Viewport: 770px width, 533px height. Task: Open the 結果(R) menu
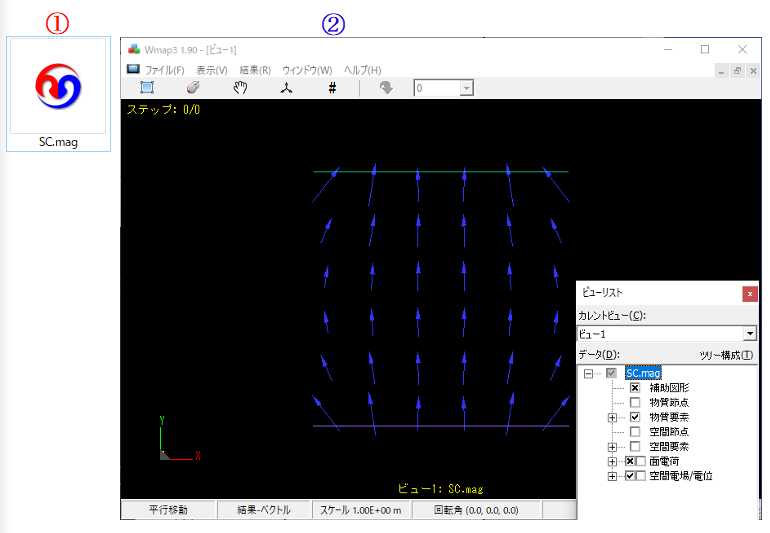[255, 70]
